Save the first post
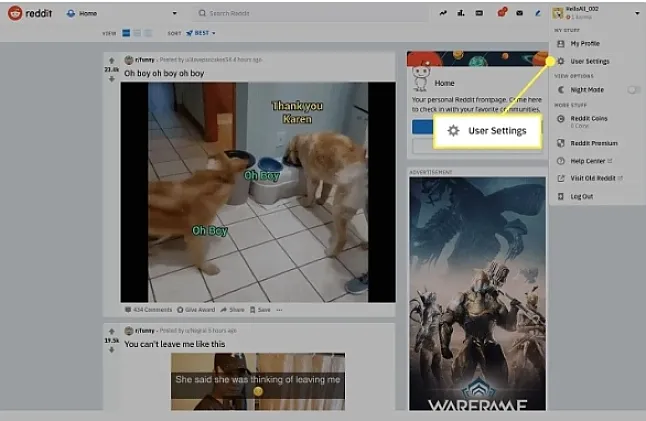The image size is (646, 421). tap(260, 310)
